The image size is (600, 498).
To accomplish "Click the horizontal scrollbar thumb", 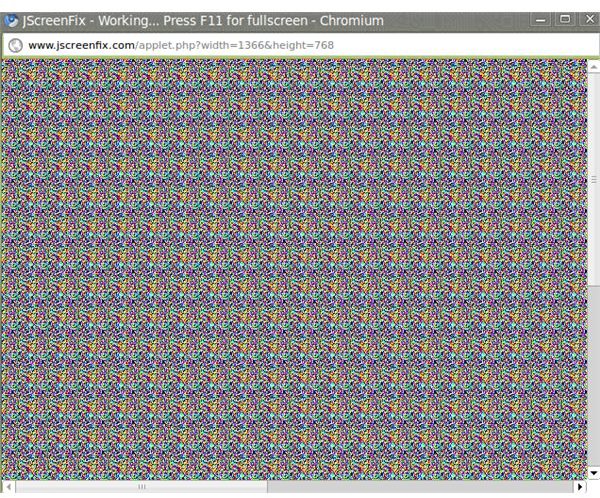I will pyautogui.click(x=141, y=487).
